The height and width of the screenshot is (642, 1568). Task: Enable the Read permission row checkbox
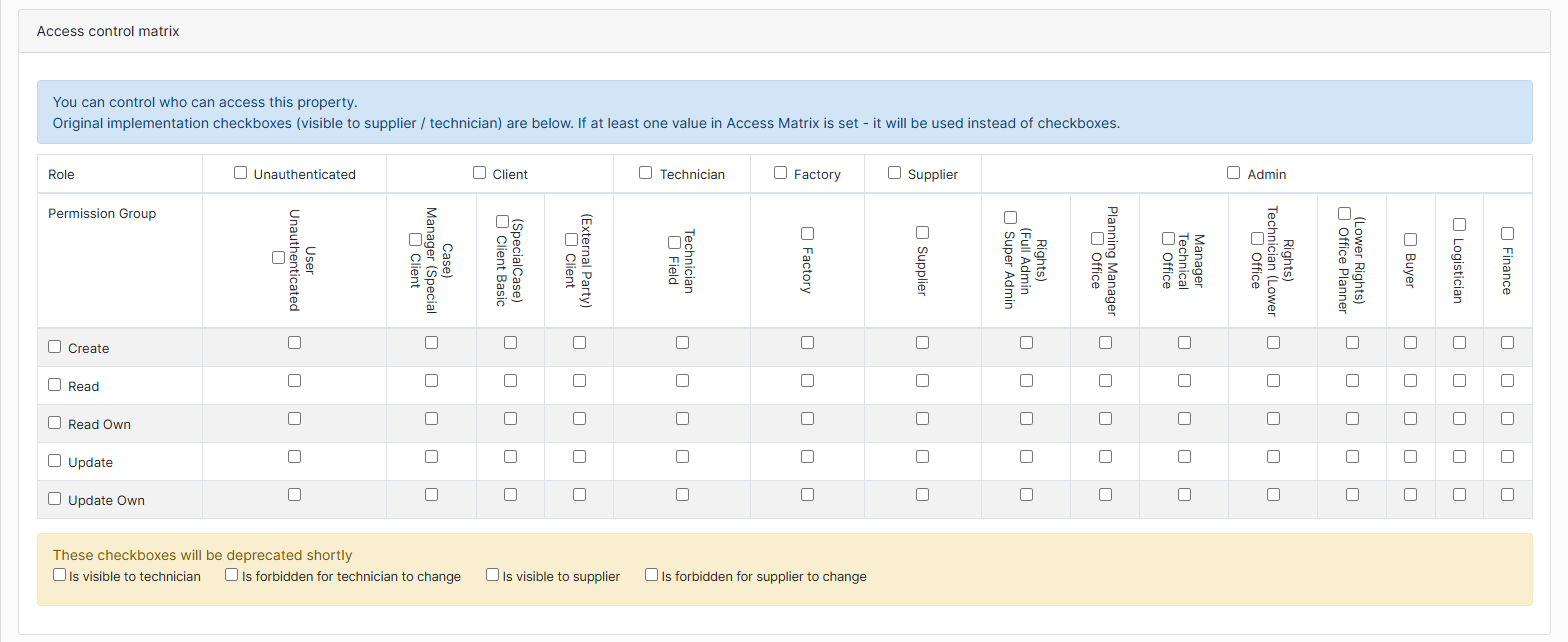[55, 384]
